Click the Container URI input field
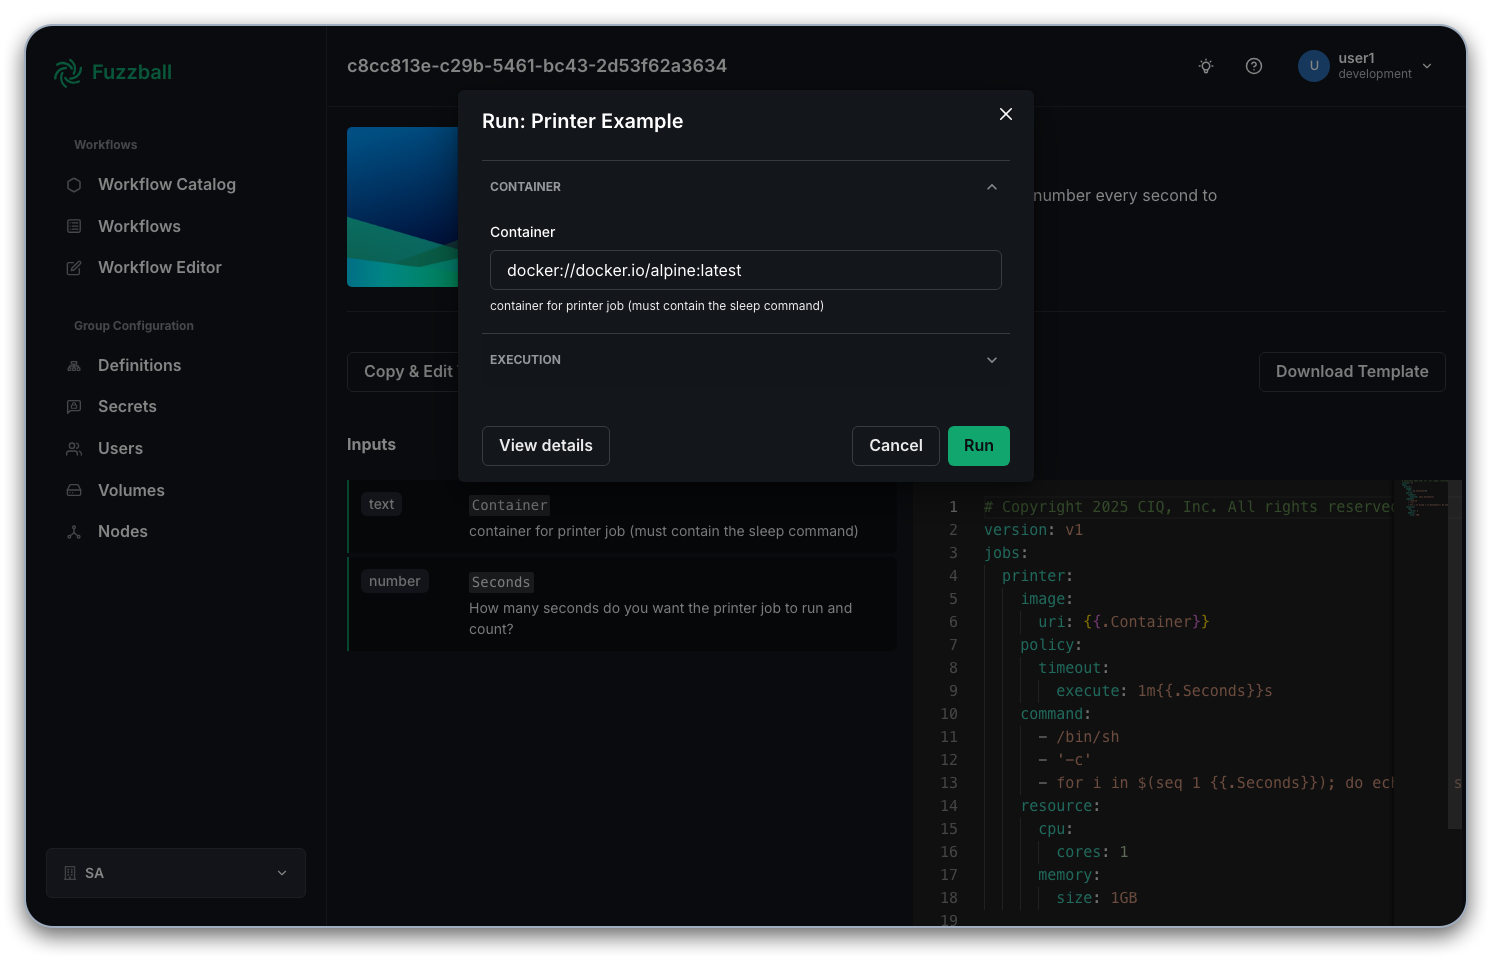Screen dimensions: 1492x960 coord(746,270)
